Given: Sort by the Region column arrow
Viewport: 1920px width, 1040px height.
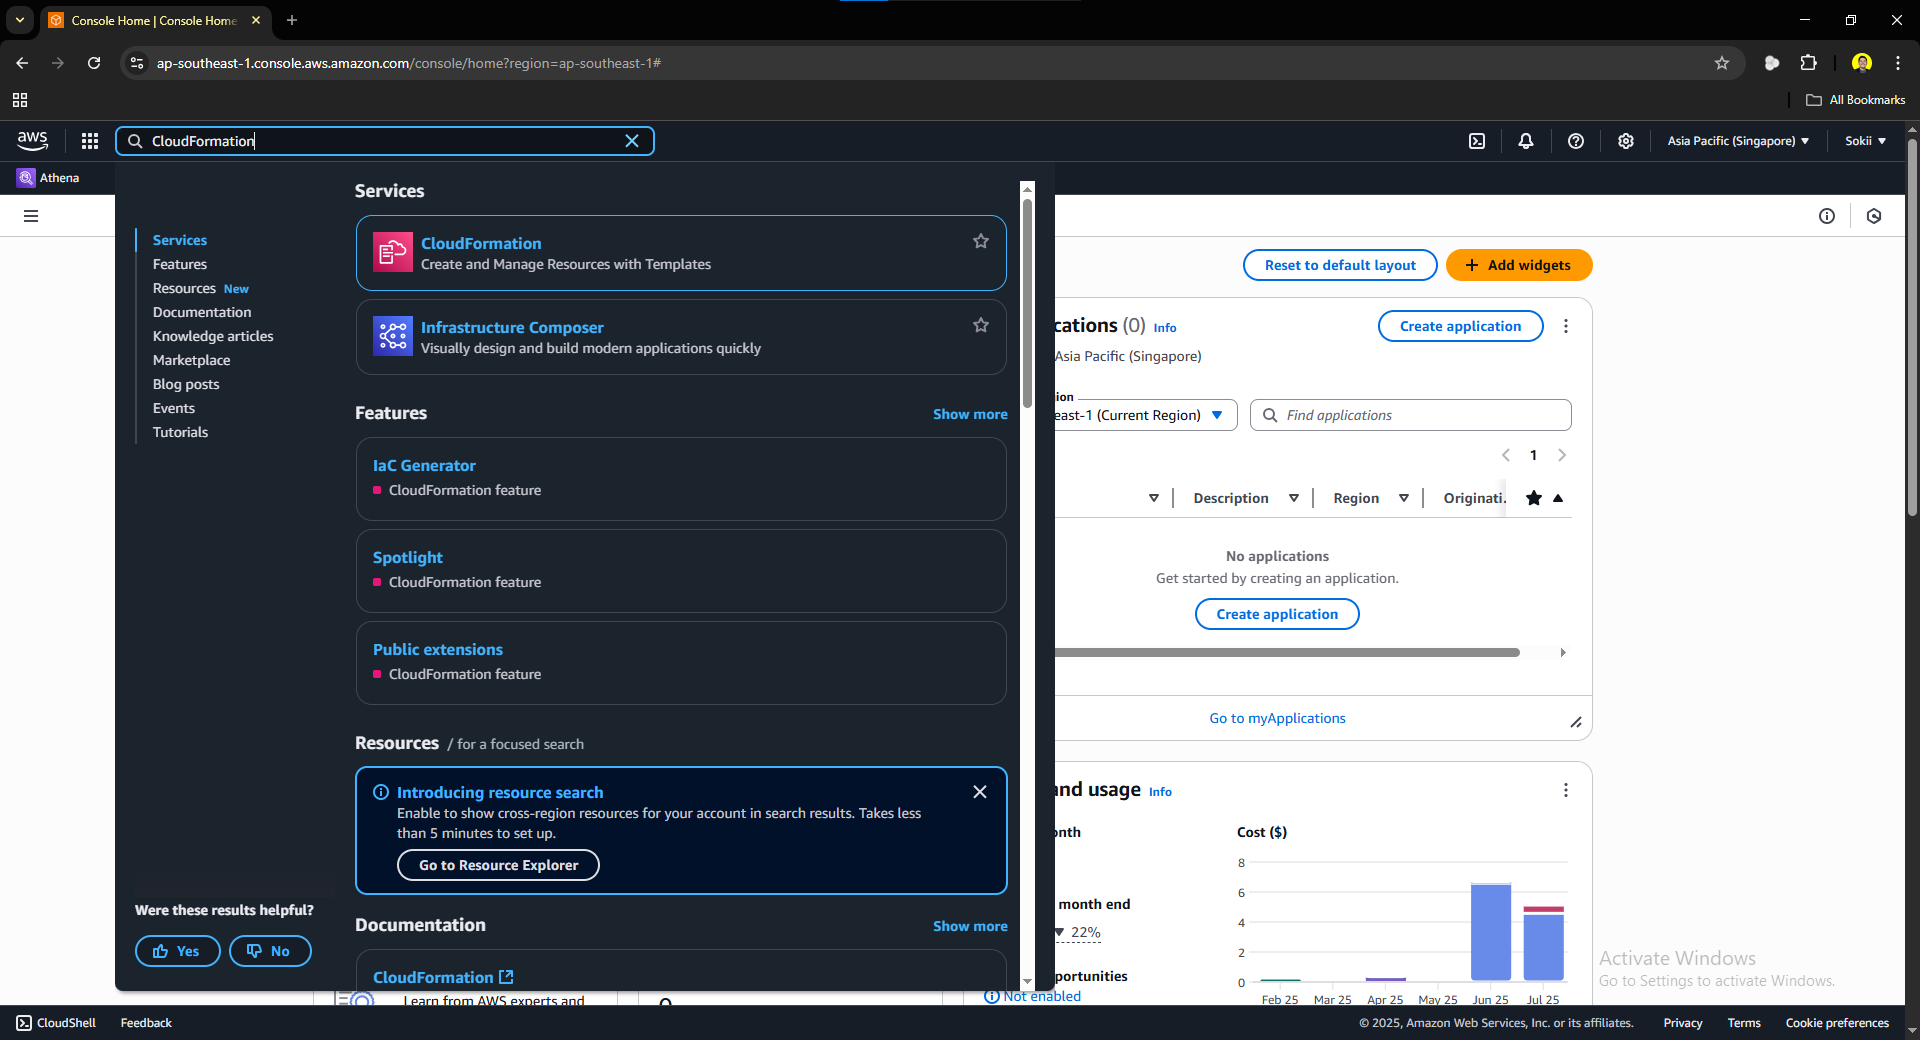Looking at the screenshot, I should 1404,498.
